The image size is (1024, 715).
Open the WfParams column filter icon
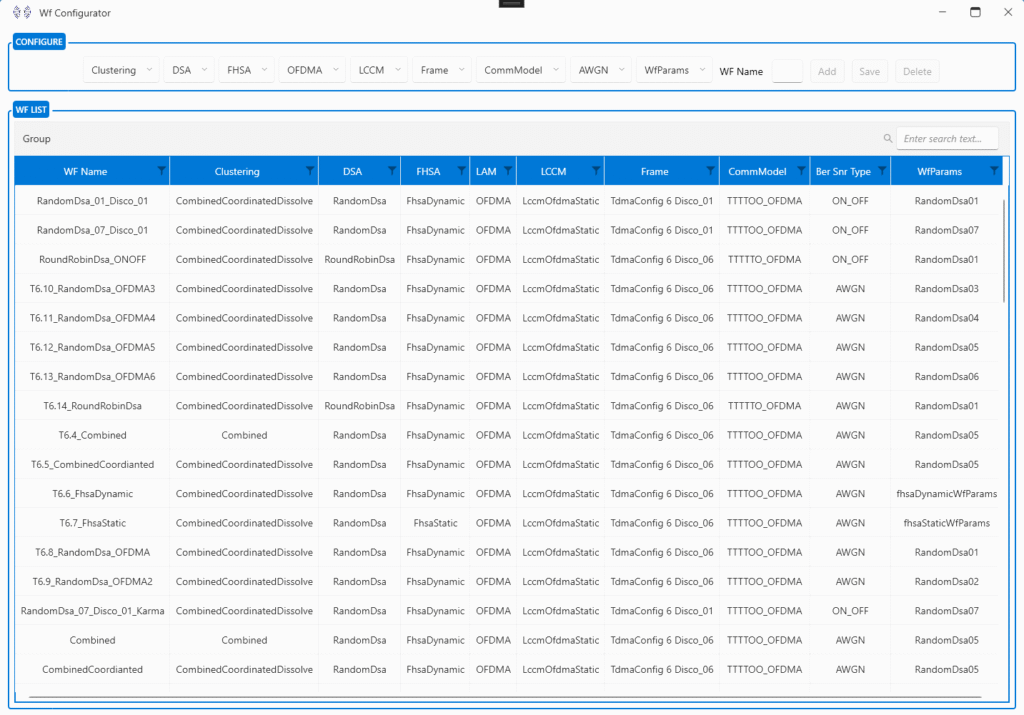(993, 171)
